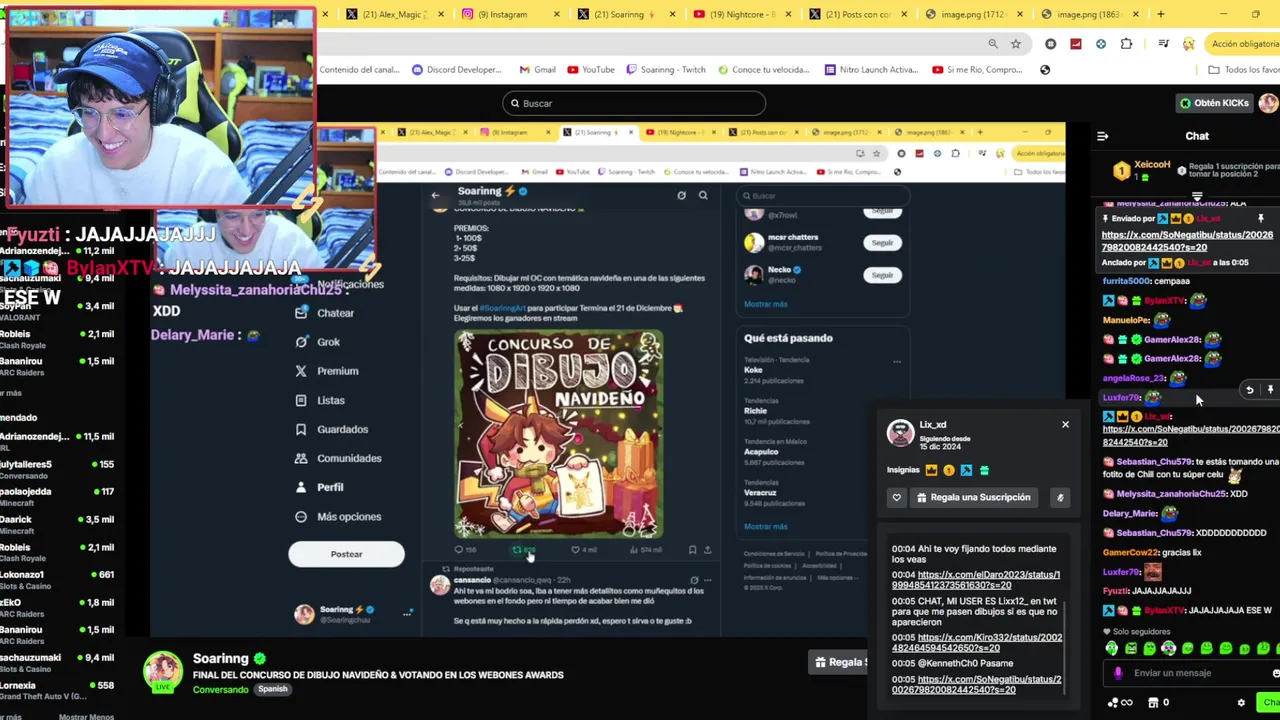This screenshot has height=720, width=1280.
Task: Click Regala una Suscripción on user card
Action: click(972, 497)
